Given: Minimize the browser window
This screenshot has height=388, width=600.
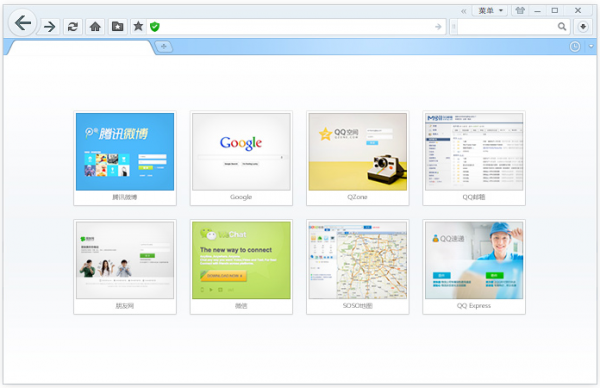Looking at the screenshot, I should click(537, 11).
